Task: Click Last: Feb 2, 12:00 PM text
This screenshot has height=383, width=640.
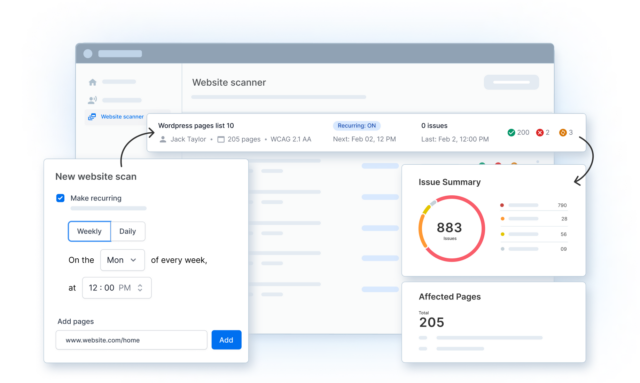Action: tap(455, 139)
